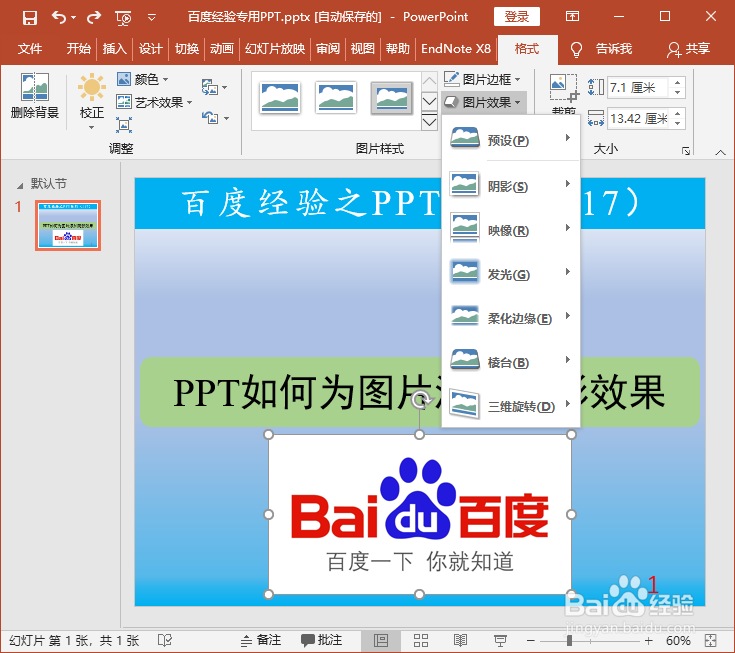This screenshot has width=735, height=653.
Task: Expand the picture styles gallery more button
Action: pyautogui.click(x=429, y=123)
